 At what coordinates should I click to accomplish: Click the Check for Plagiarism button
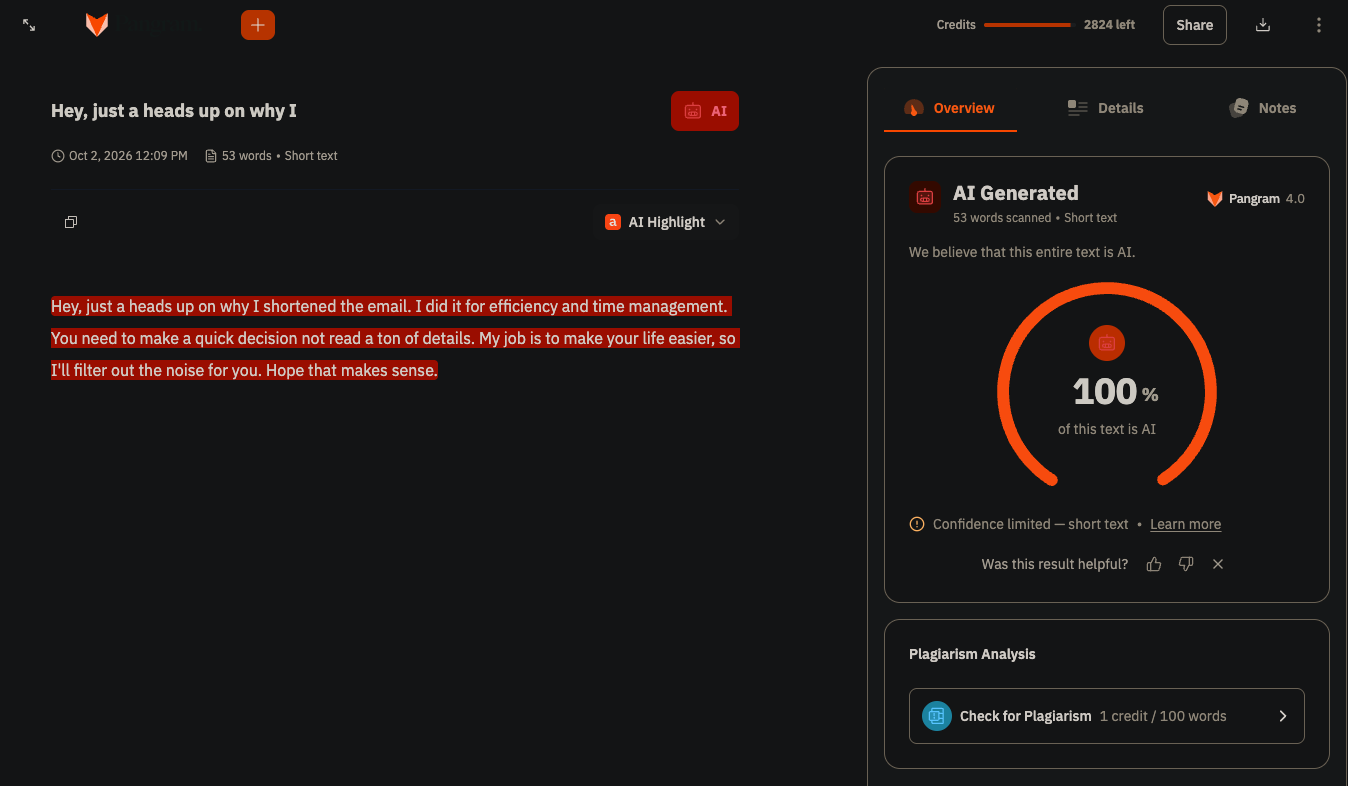coord(1107,716)
